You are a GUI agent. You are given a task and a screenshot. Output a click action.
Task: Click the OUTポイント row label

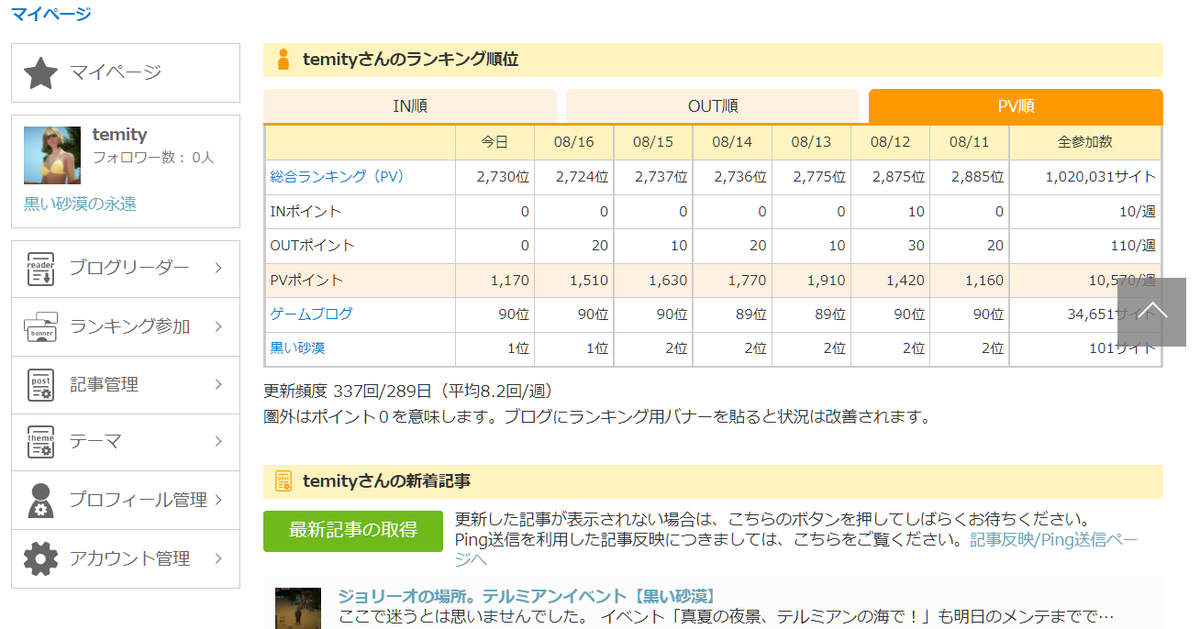pyautogui.click(x=312, y=246)
